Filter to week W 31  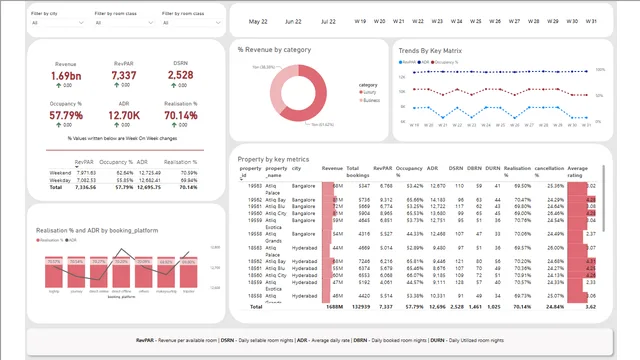(x=591, y=21)
